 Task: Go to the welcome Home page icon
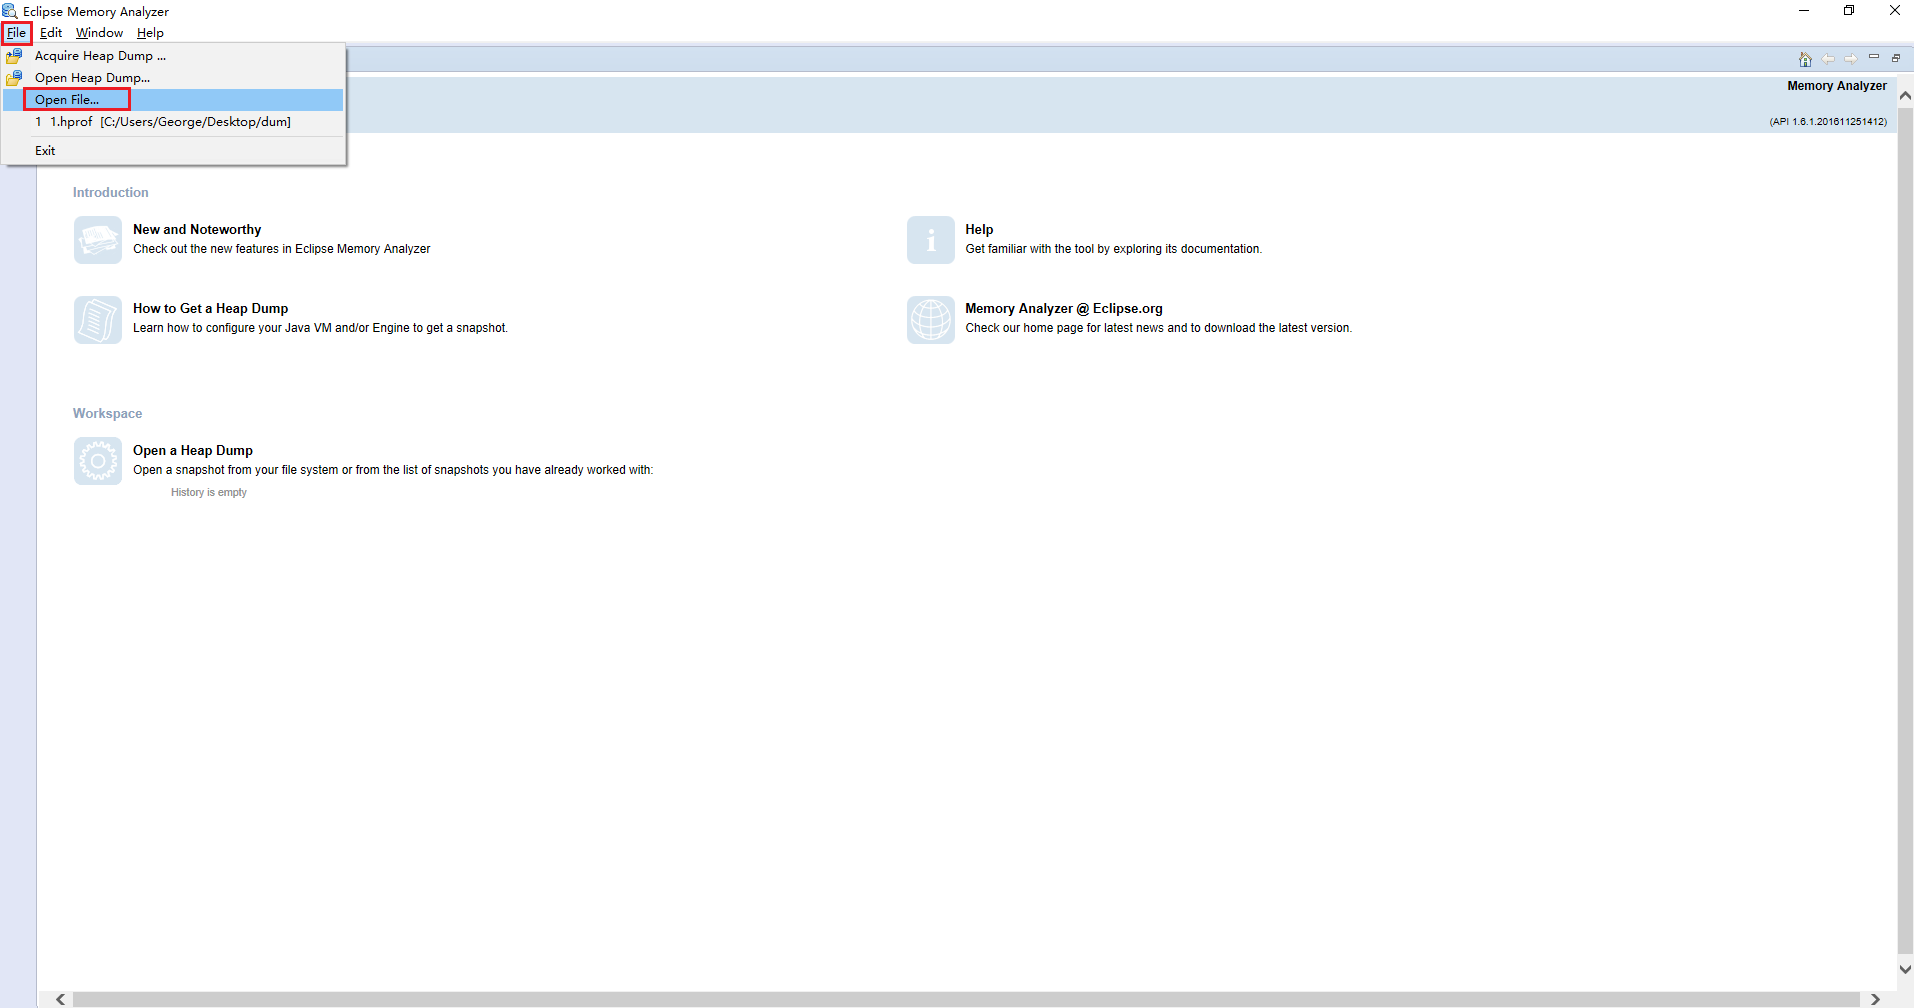(x=1805, y=59)
